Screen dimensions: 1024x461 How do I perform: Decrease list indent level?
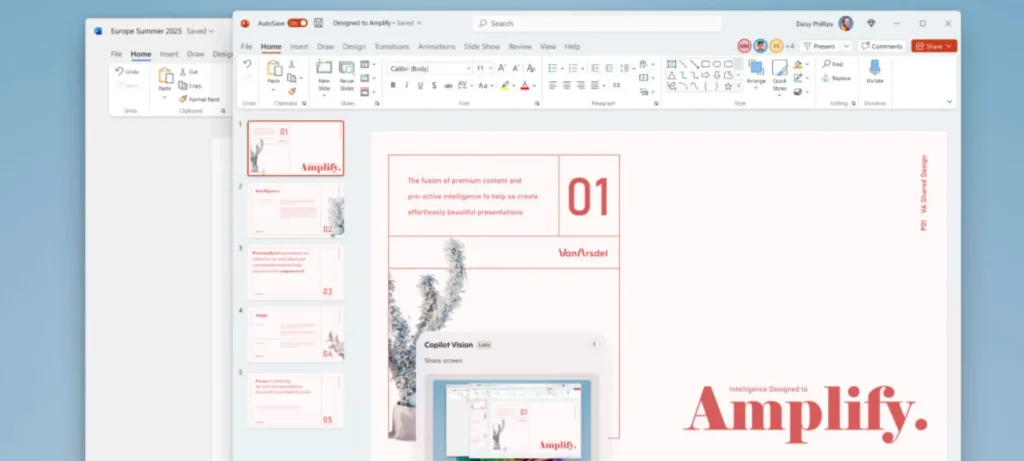[x=595, y=68]
